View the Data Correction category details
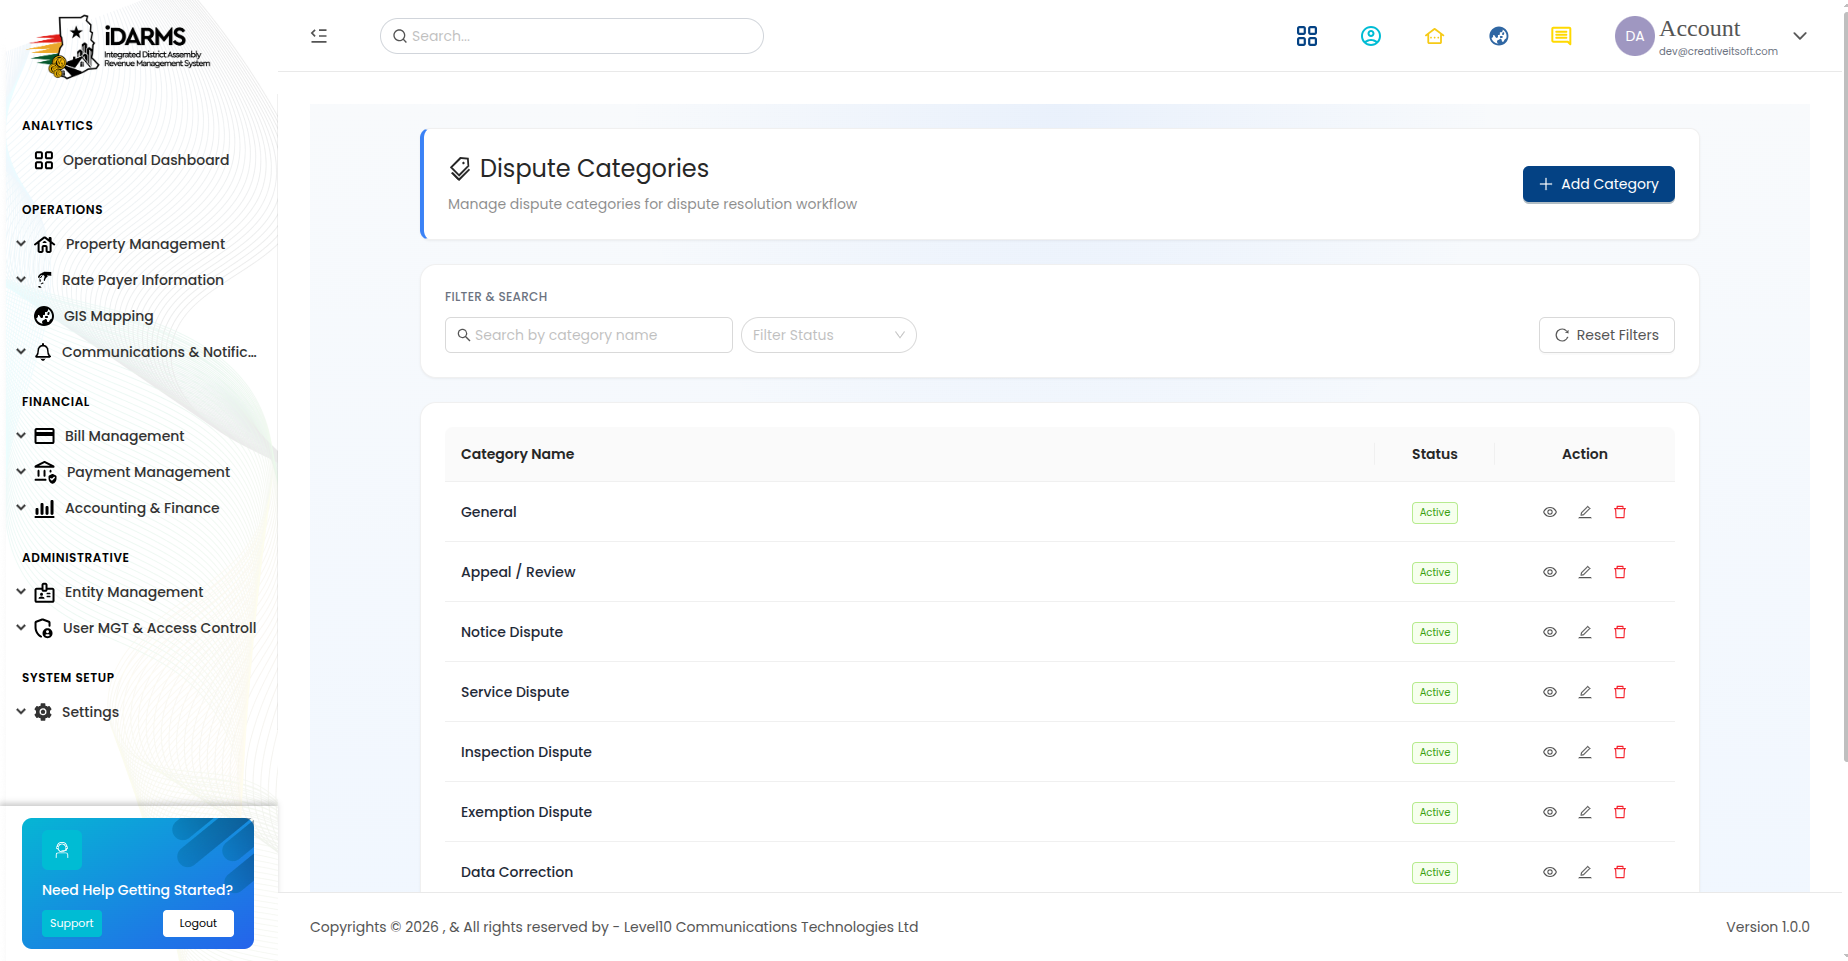The width and height of the screenshot is (1848, 961). click(x=1550, y=872)
